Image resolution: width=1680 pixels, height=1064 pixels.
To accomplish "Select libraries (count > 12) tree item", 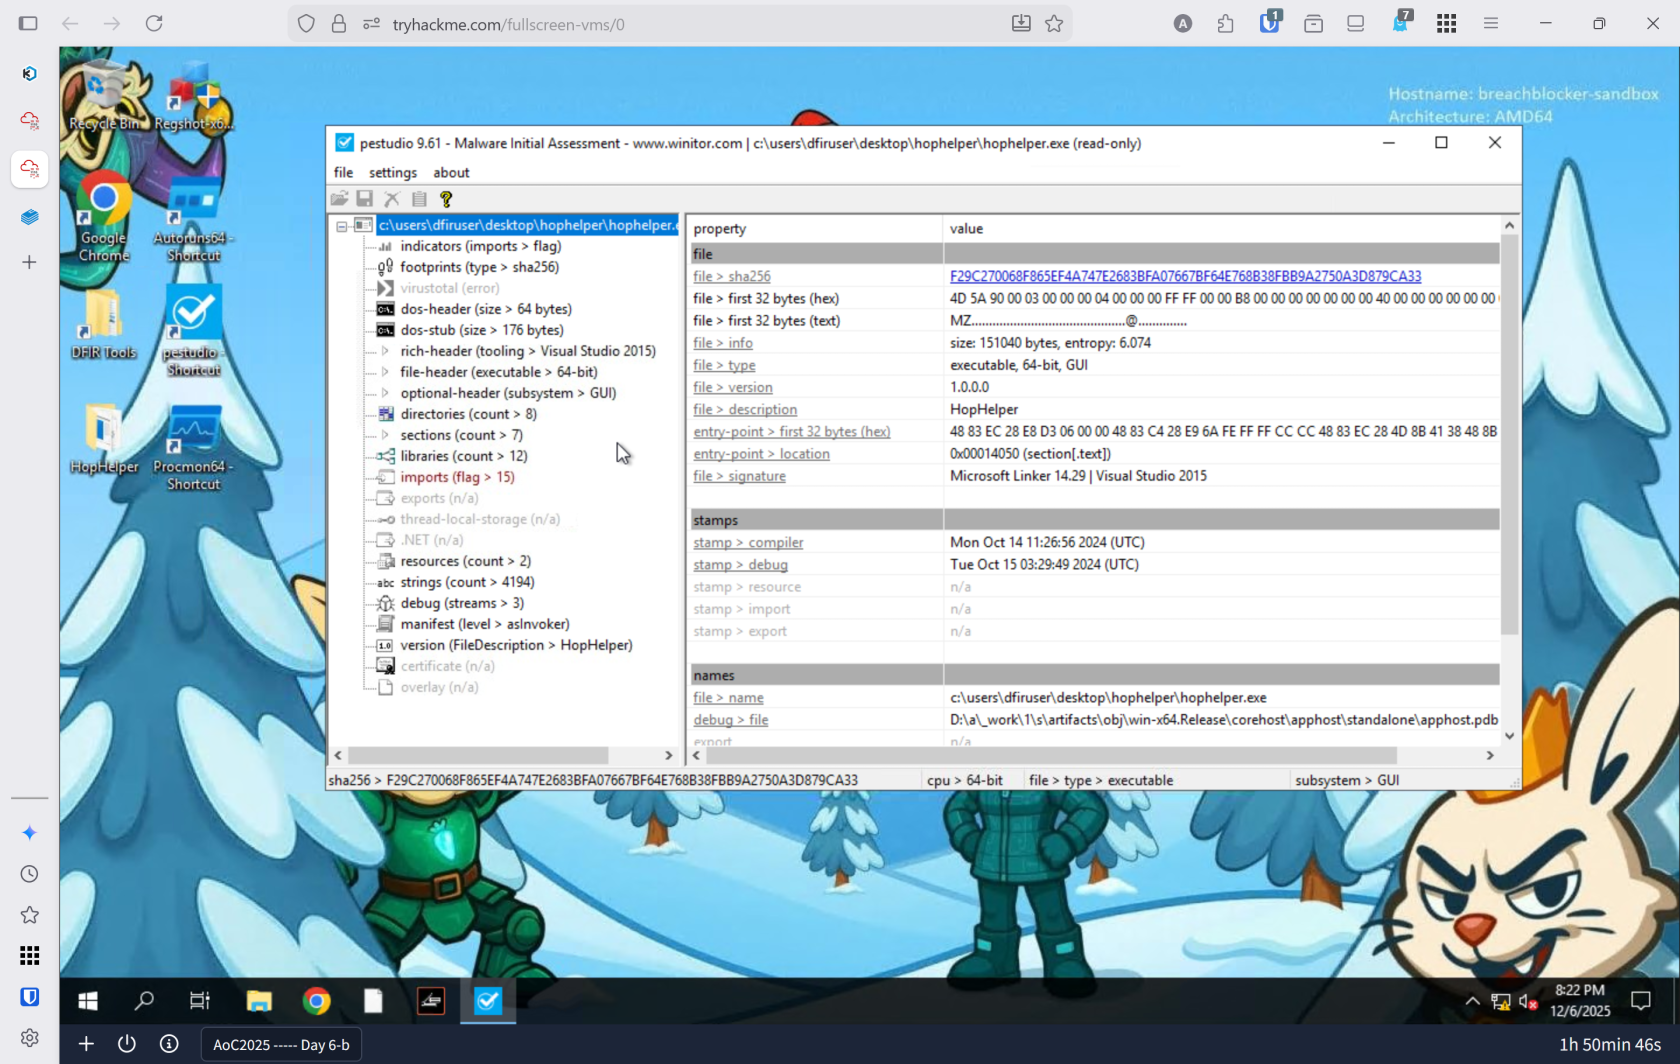I will point(463,456).
